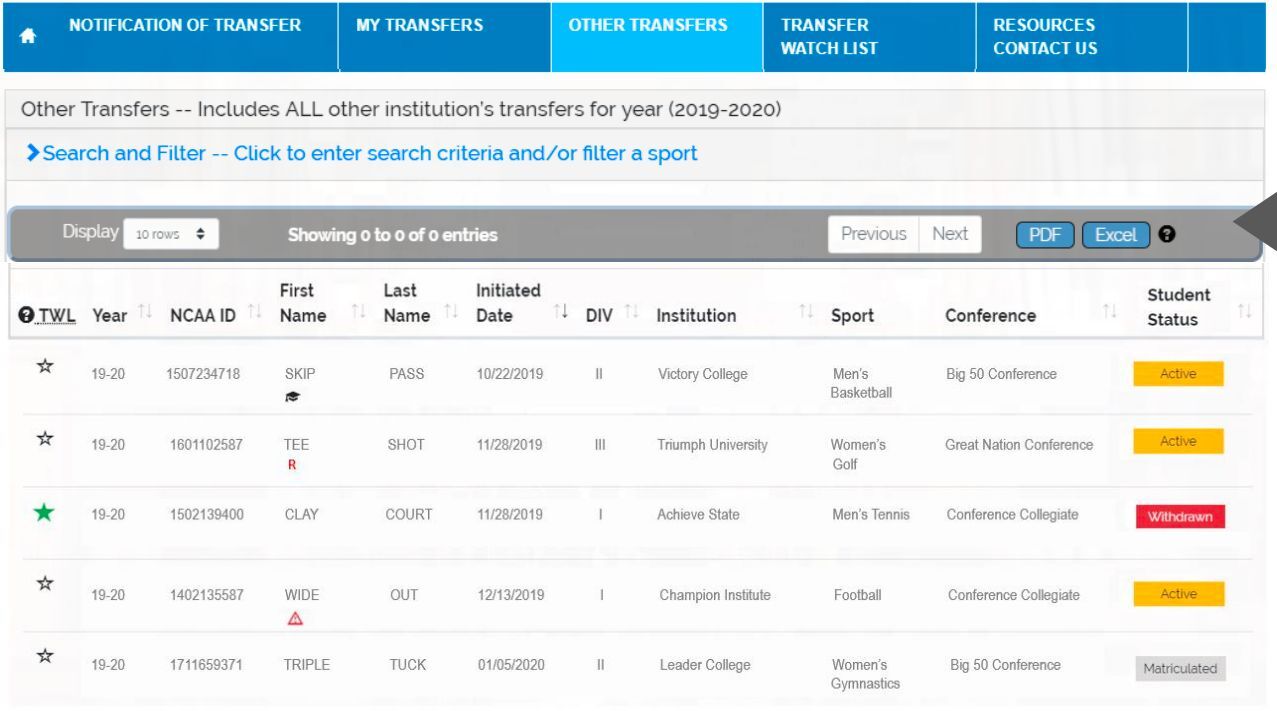
Task: Open Transfer Watch List tab
Action: coord(829,36)
